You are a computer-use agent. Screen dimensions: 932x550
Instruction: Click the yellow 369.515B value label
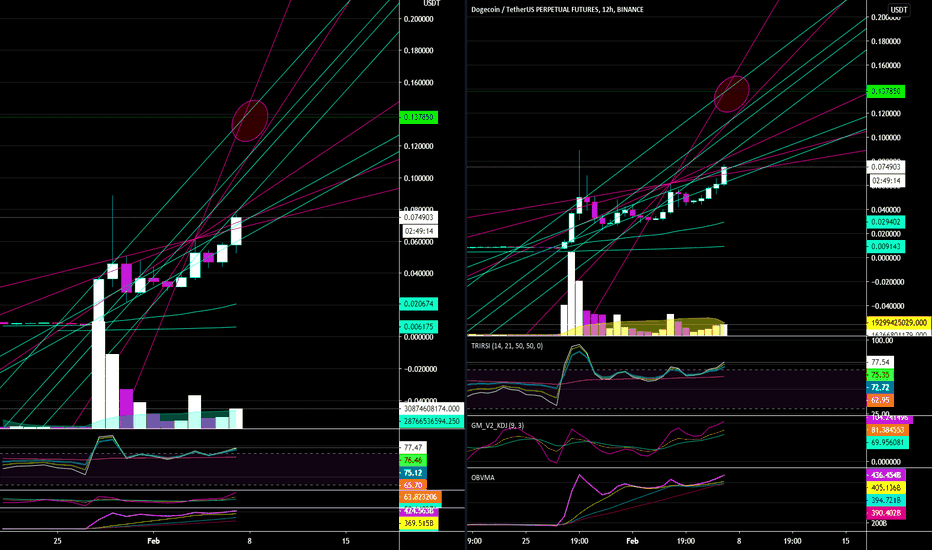point(419,523)
